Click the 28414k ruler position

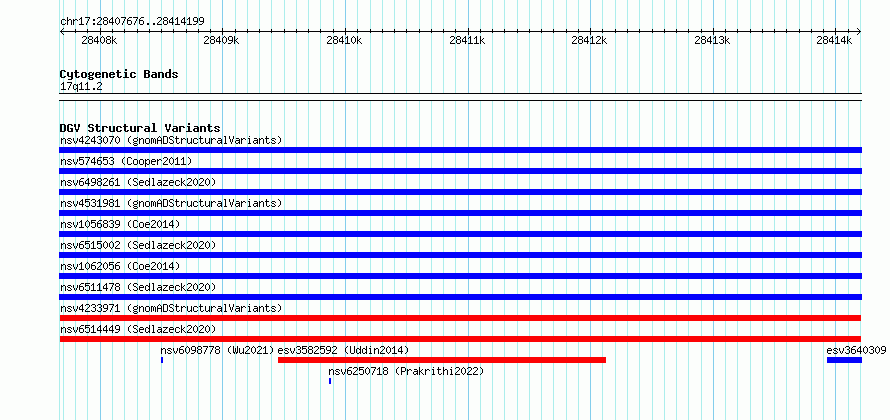834,40
